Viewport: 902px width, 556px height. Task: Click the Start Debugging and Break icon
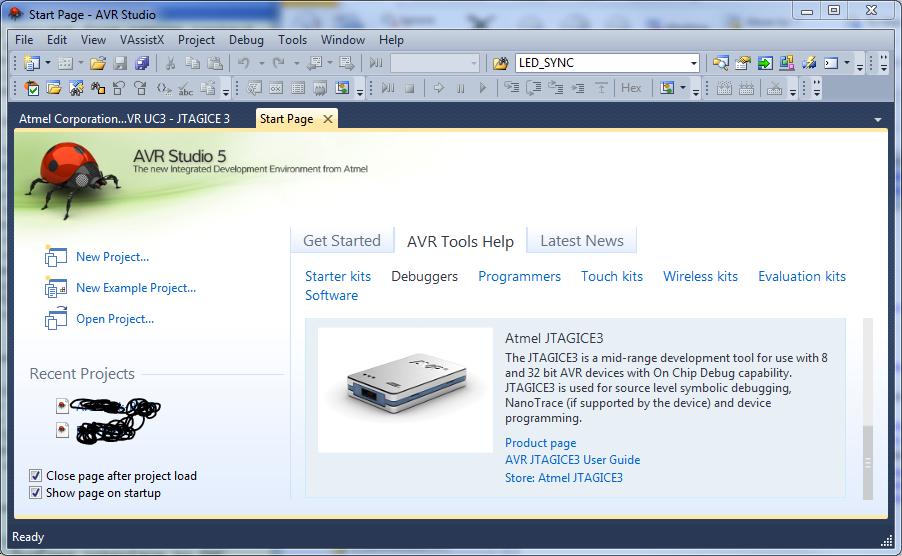(x=388, y=88)
